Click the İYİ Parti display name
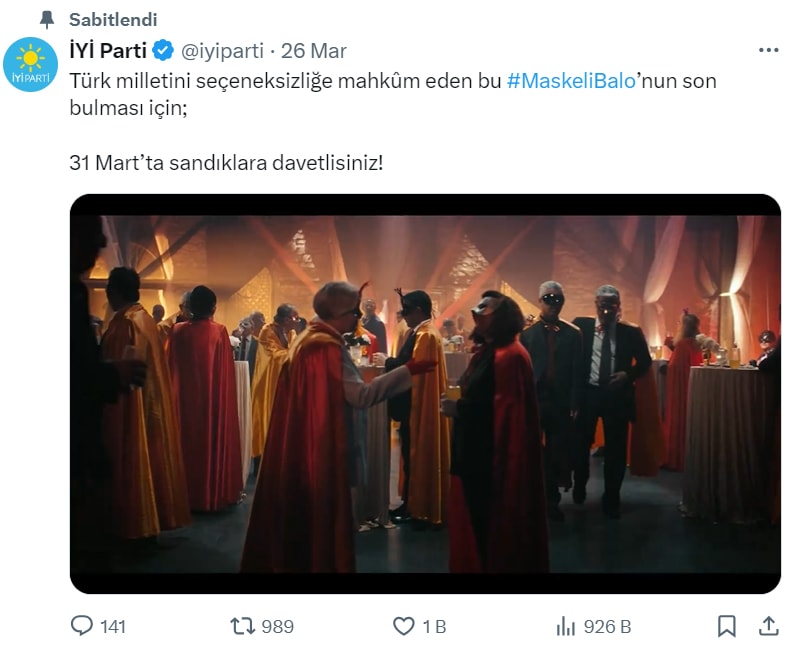The image size is (801, 648). 108,51
